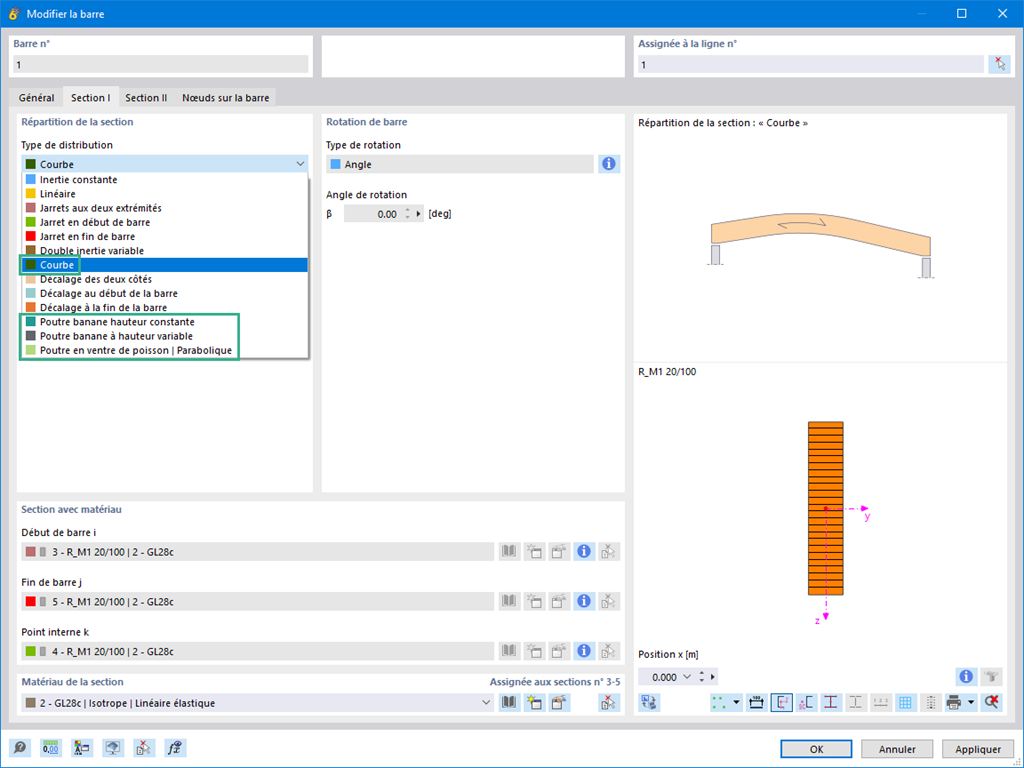Image resolution: width=1024 pixels, height=768 pixels.
Task: Toggle section dimensions display icon
Action: (x=756, y=702)
